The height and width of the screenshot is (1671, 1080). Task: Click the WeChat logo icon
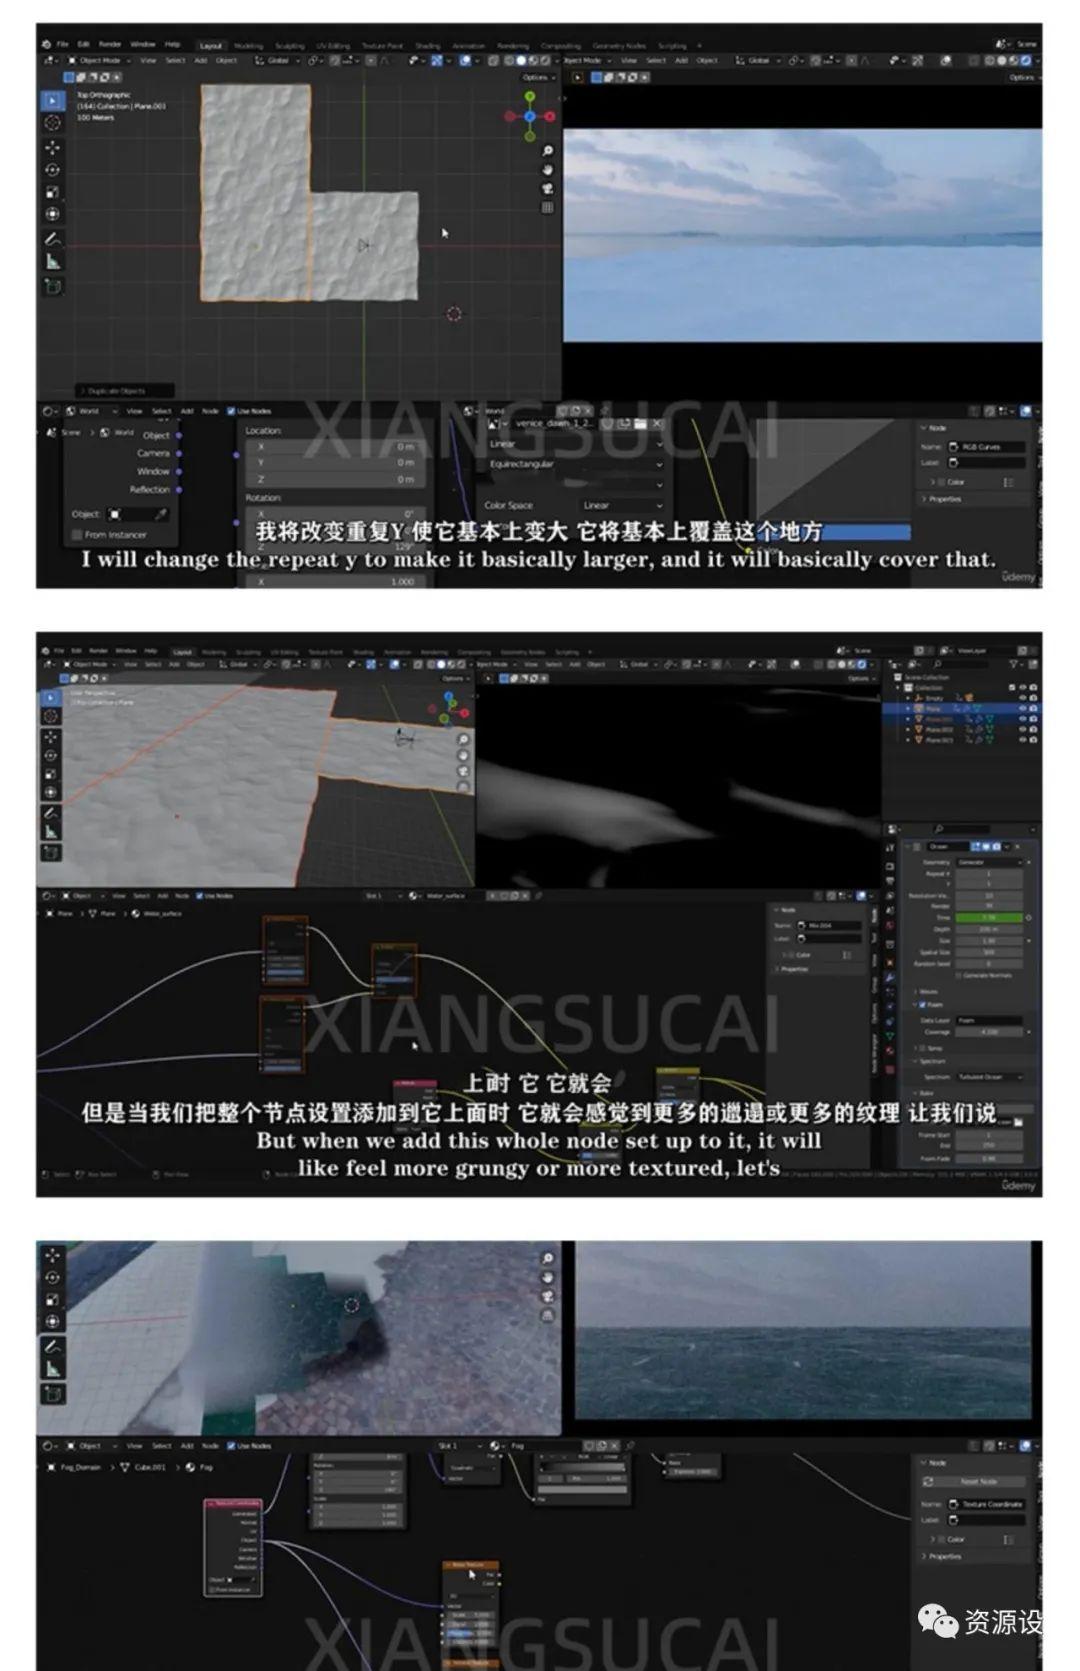[x=938, y=1621]
